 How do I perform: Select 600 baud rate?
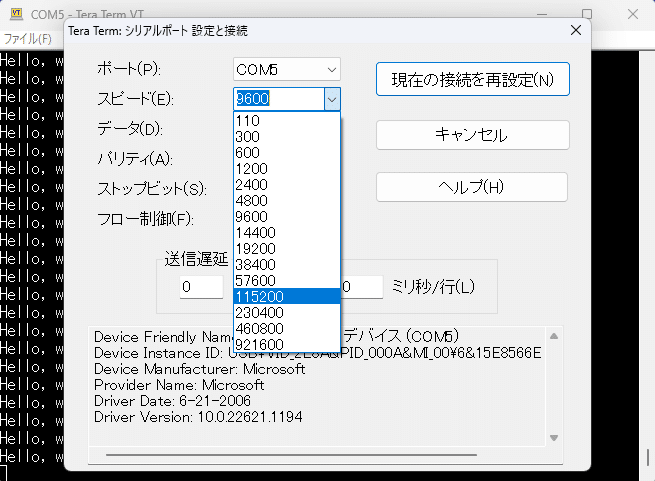[287, 153]
